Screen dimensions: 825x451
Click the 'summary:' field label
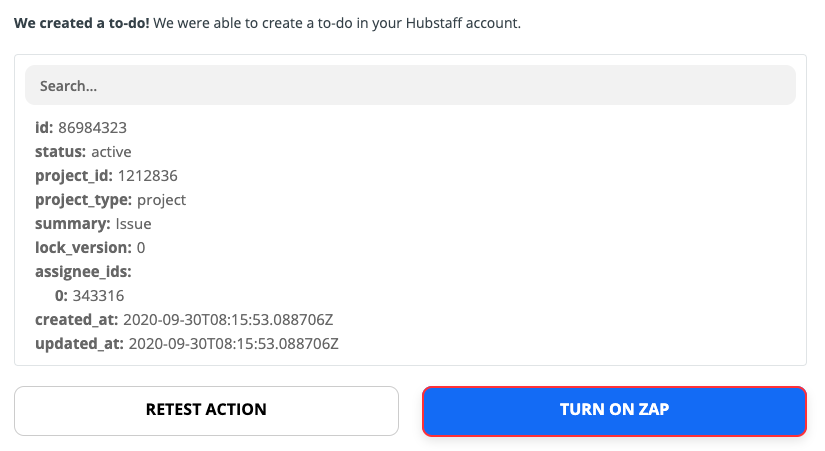point(73,224)
